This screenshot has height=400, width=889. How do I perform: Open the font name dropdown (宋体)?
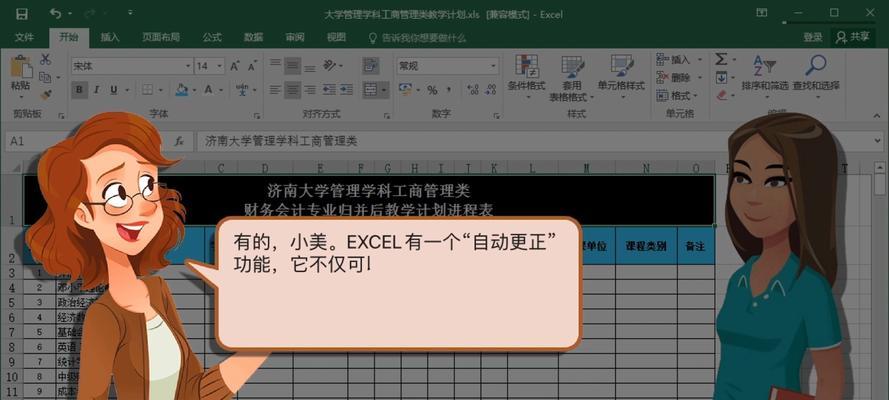point(188,66)
